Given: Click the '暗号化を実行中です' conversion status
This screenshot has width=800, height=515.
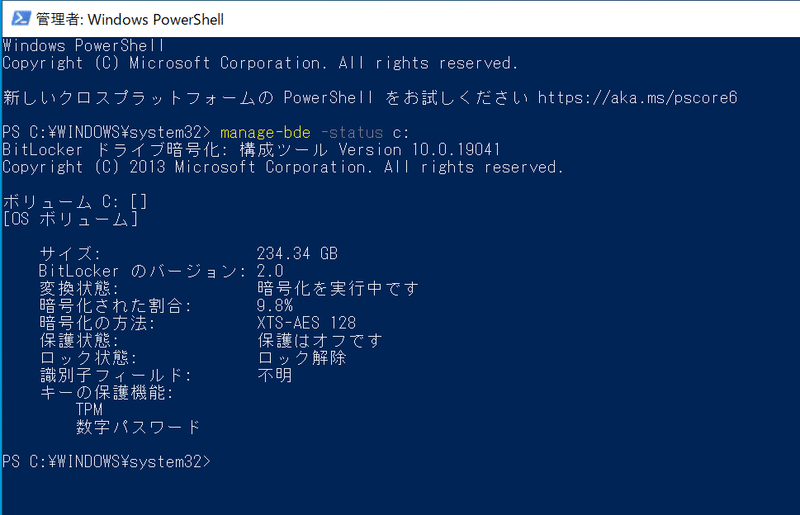Looking at the screenshot, I should click(338, 288).
